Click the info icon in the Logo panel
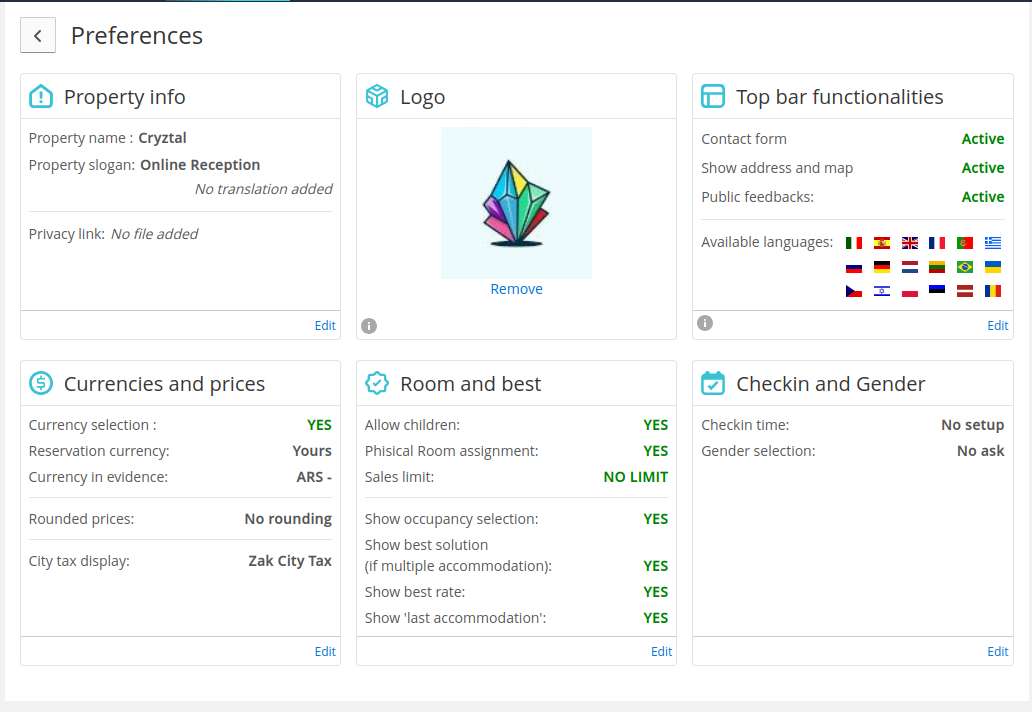 369,325
